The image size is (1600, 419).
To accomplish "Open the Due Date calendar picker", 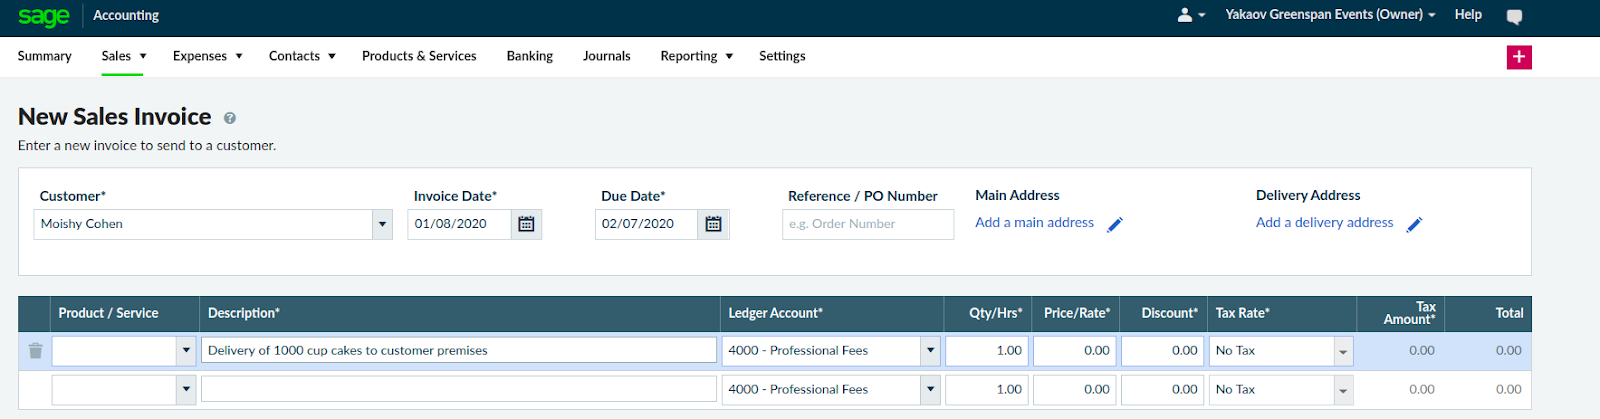I will (x=713, y=224).
